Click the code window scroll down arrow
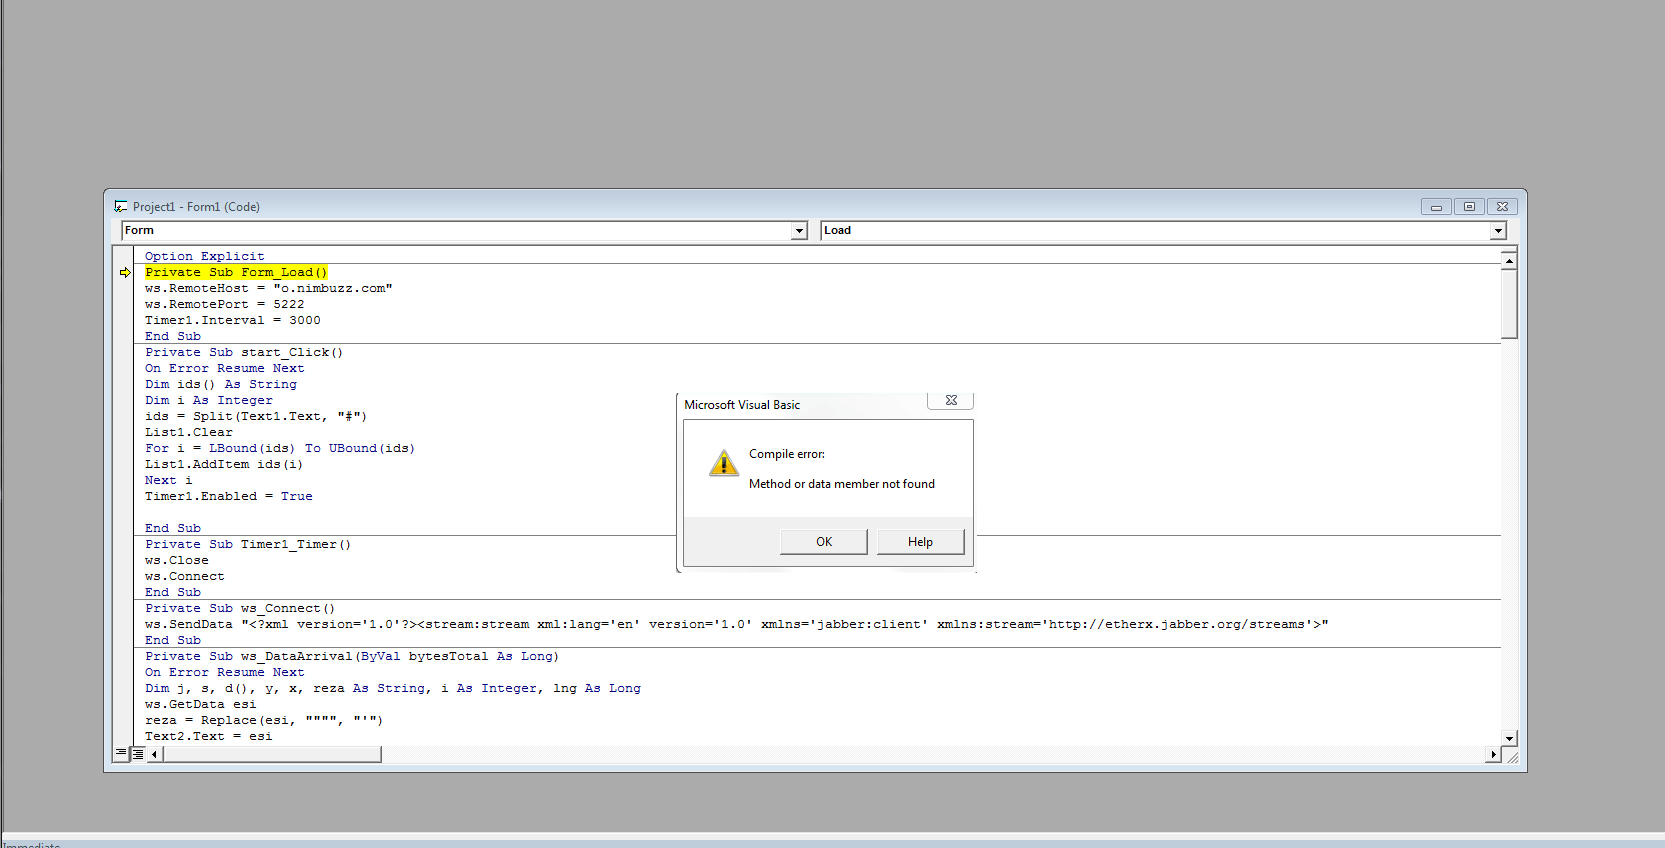1665x848 pixels. [1509, 738]
